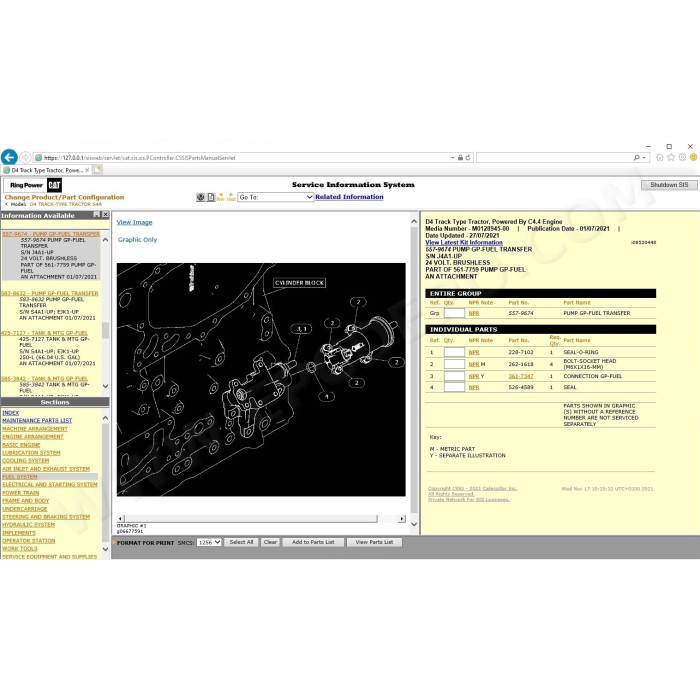Close the Information Available panel
The image size is (700, 700).
[x=105, y=215]
